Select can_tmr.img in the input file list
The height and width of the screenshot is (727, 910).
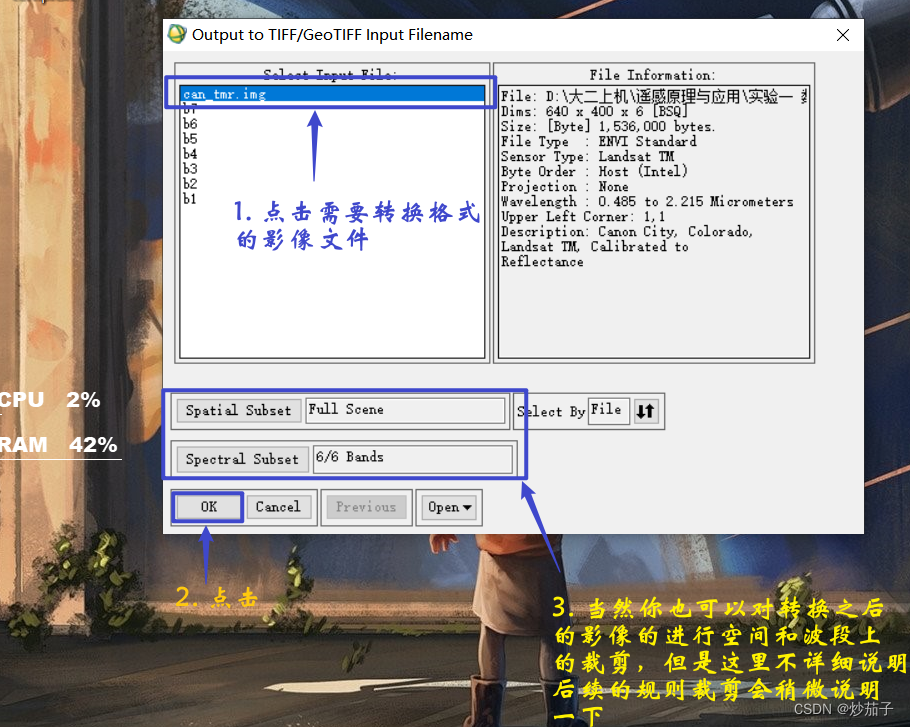[x=333, y=94]
